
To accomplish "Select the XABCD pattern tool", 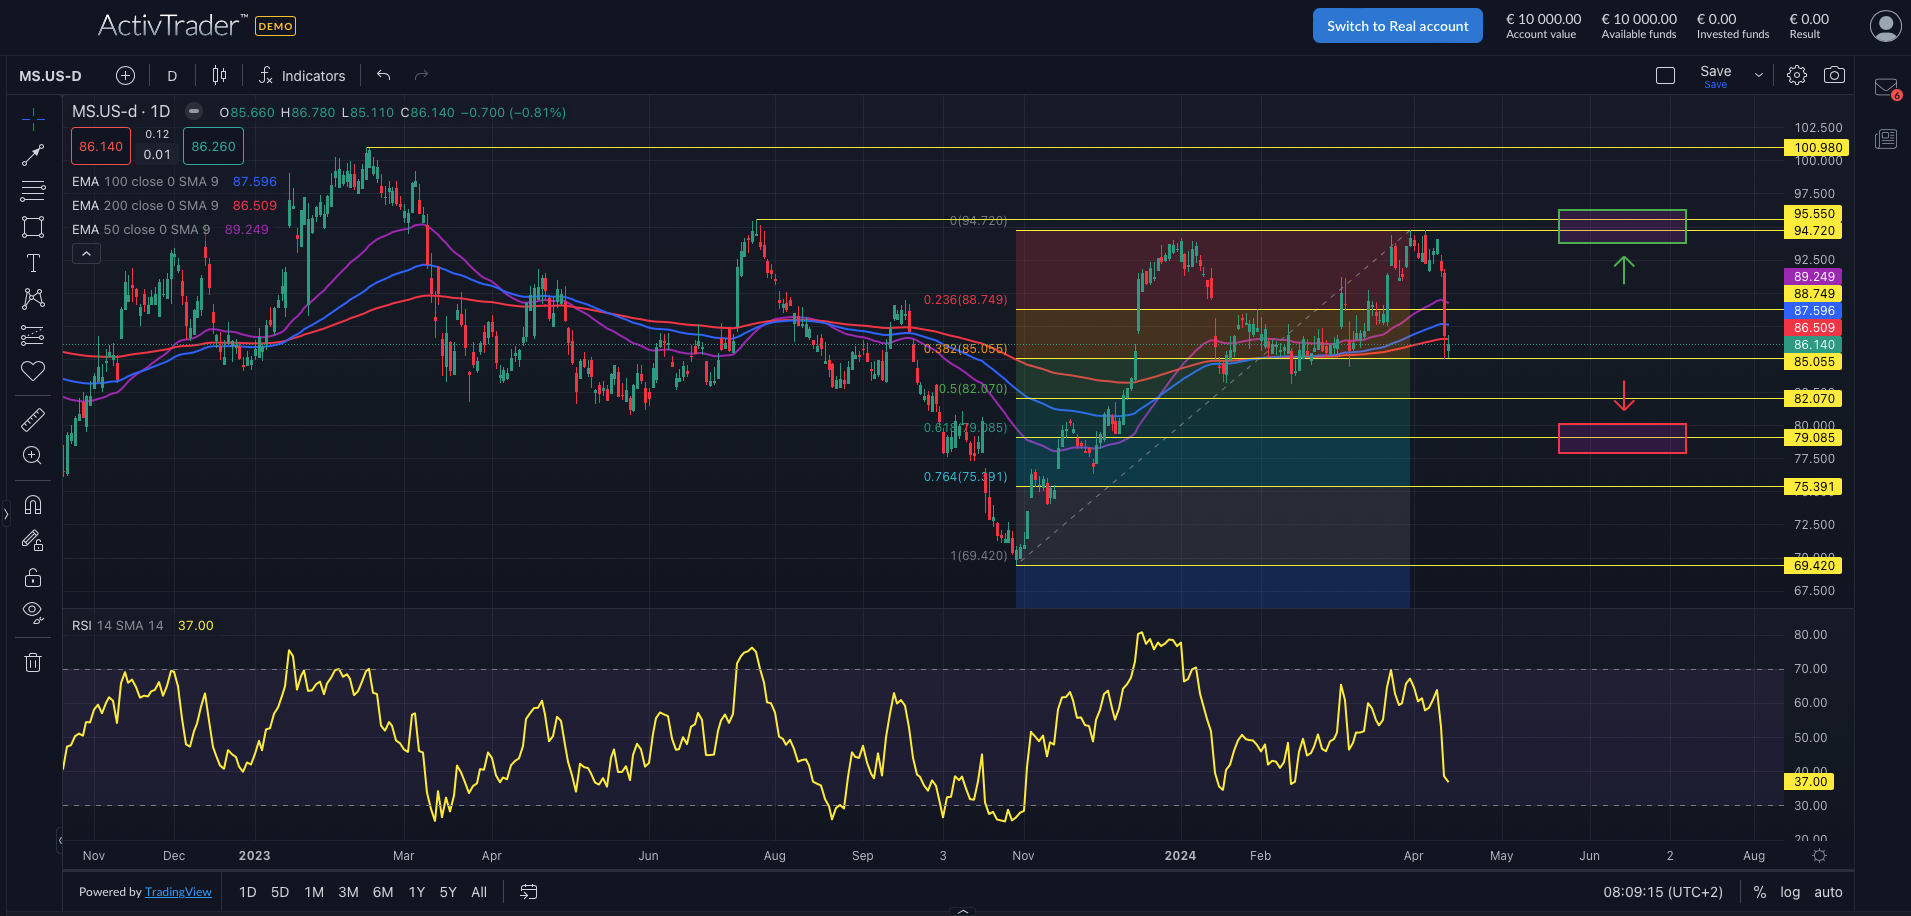I will point(33,299).
